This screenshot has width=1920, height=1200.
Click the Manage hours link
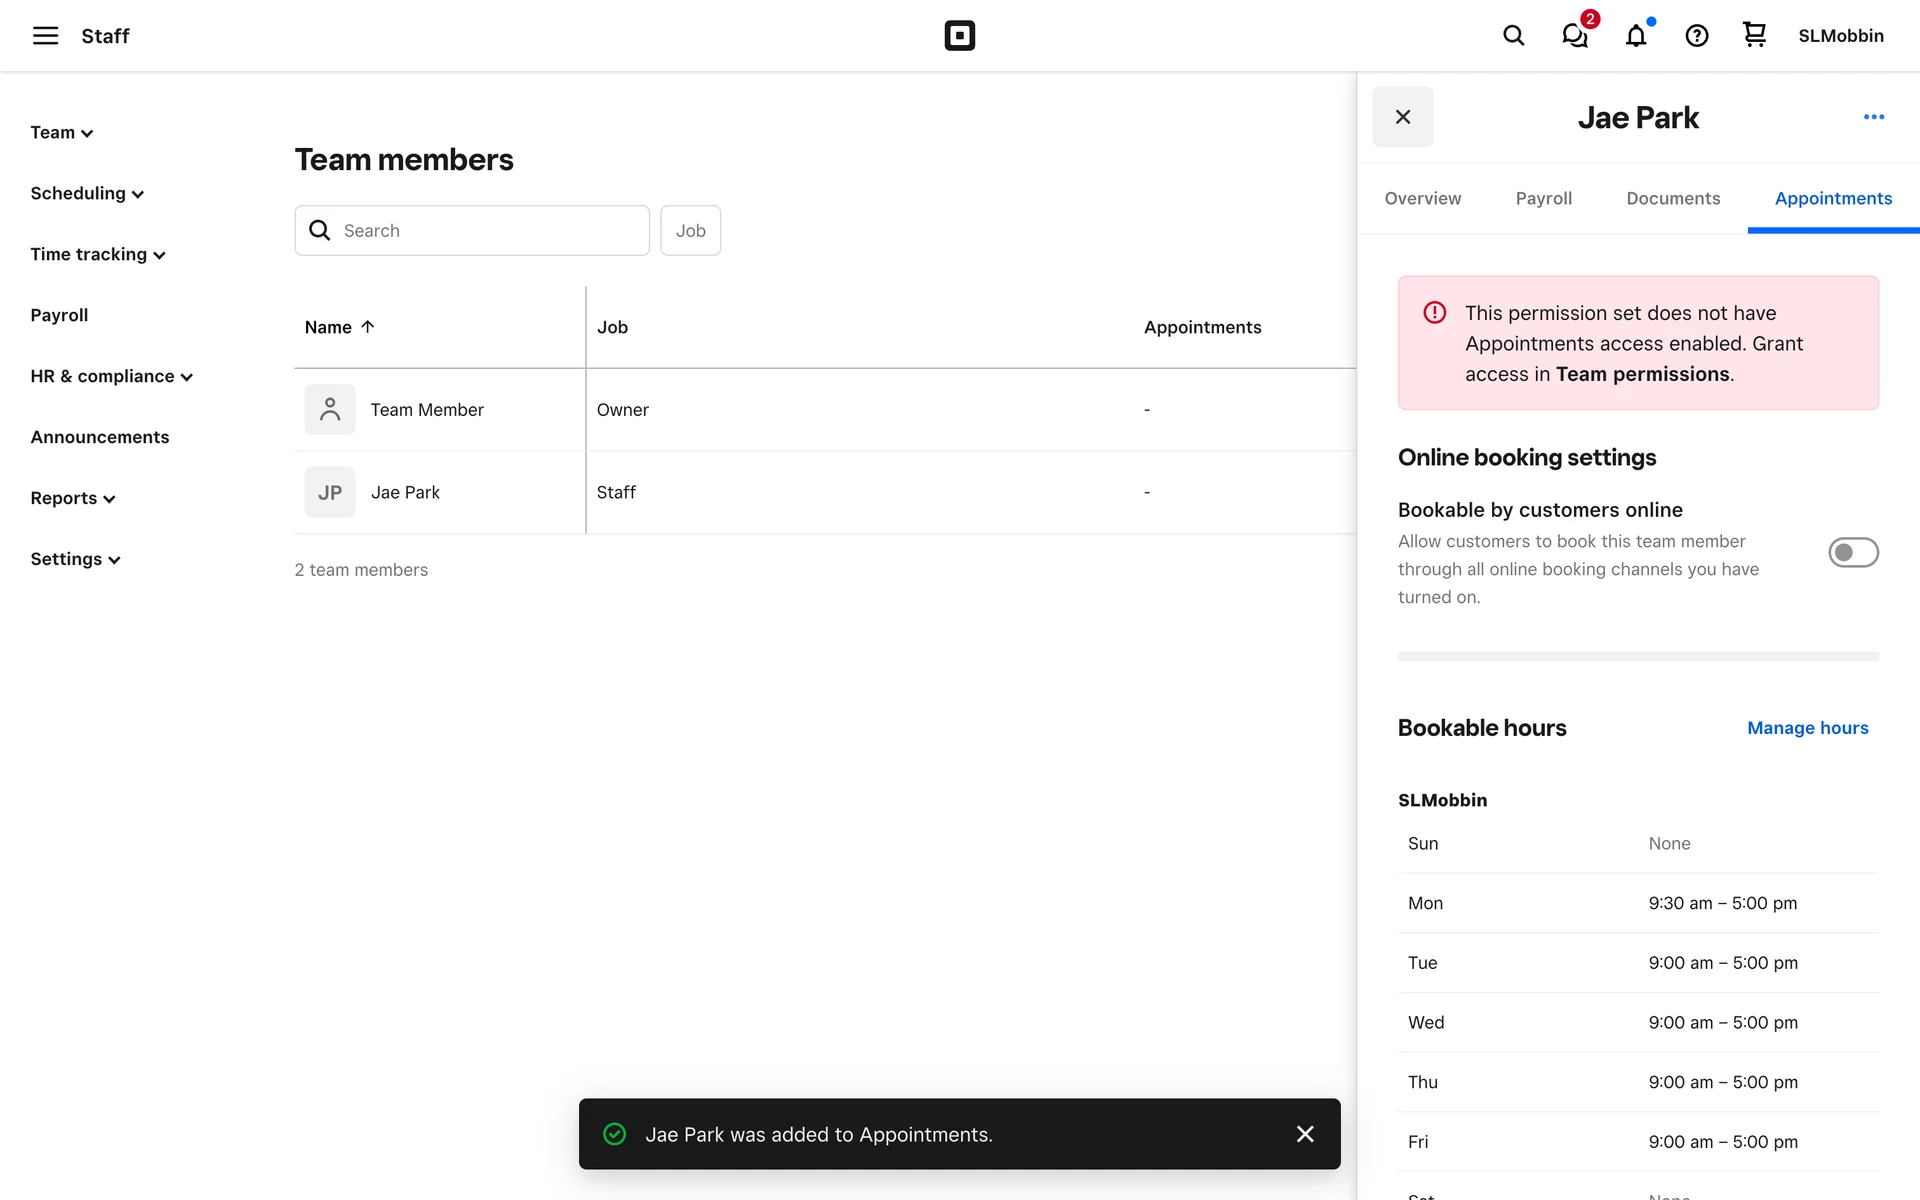pos(1807,728)
